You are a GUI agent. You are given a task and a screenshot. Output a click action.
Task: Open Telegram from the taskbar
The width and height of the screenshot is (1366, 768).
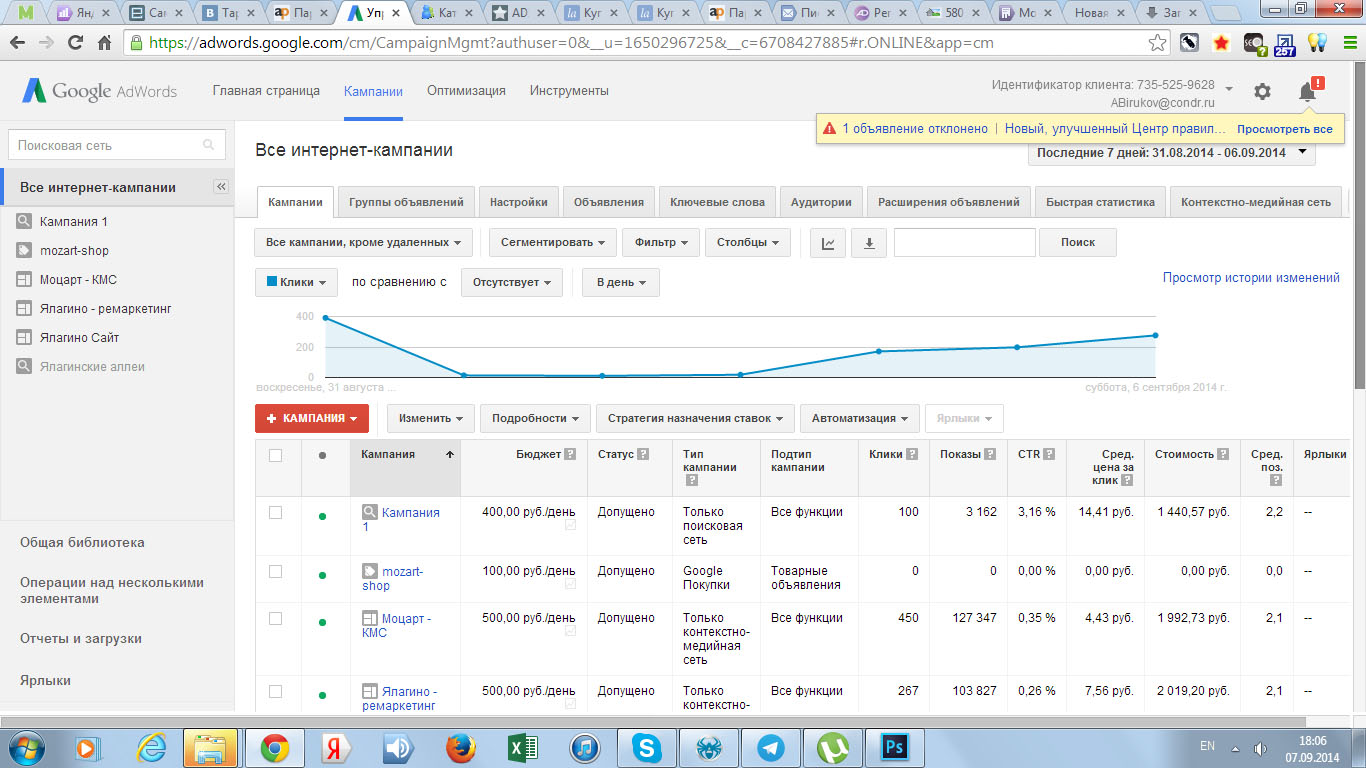[x=770, y=748]
